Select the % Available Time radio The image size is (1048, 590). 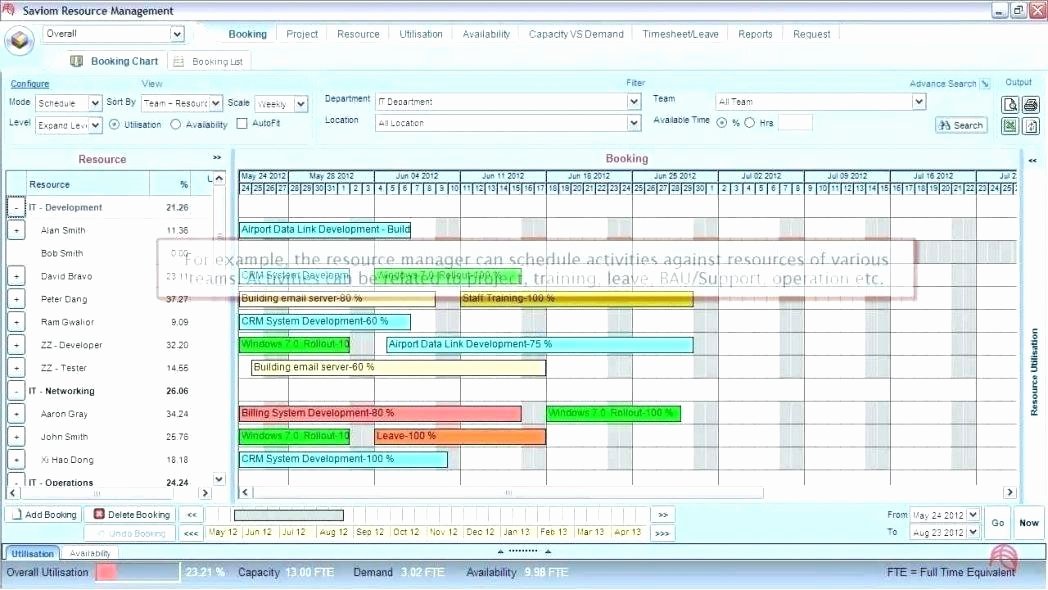coord(722,123)
